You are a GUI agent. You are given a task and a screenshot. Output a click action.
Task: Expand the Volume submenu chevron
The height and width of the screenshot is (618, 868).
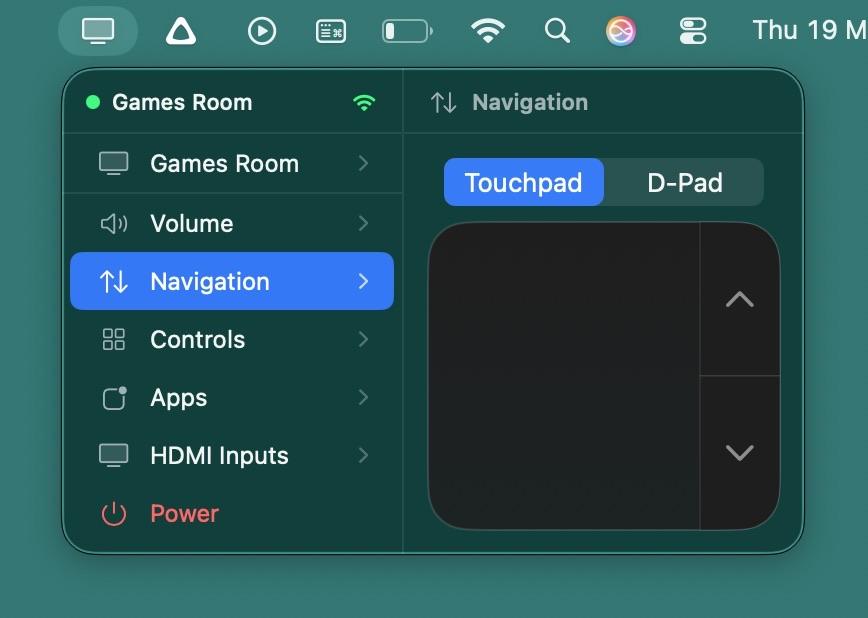point(363,223)
